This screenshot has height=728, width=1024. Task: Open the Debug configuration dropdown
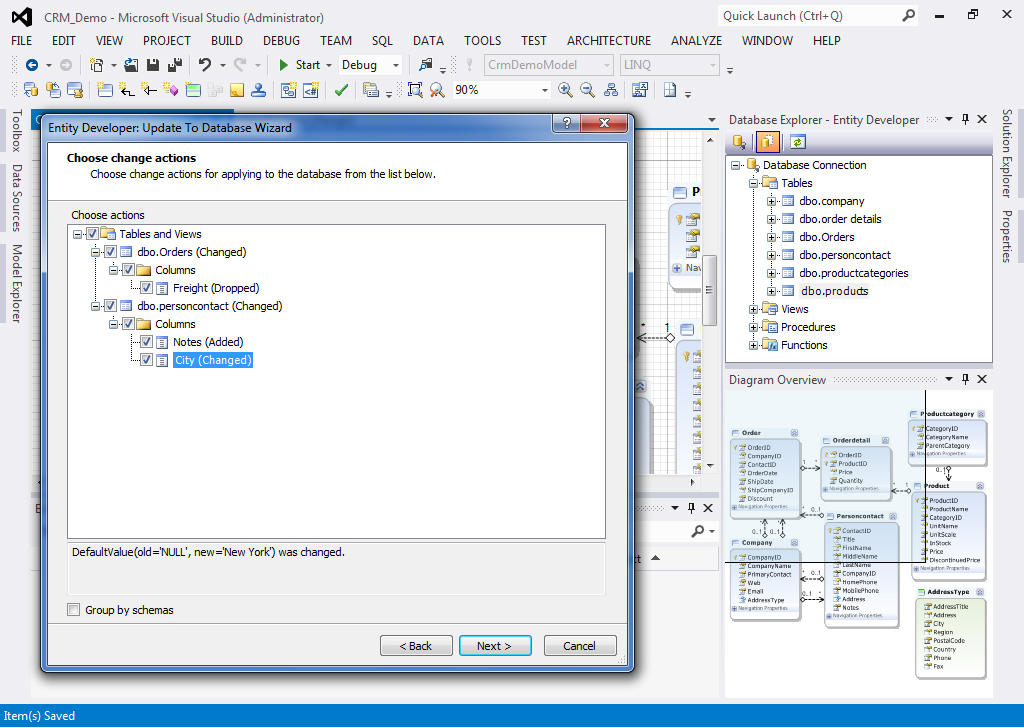370,65
